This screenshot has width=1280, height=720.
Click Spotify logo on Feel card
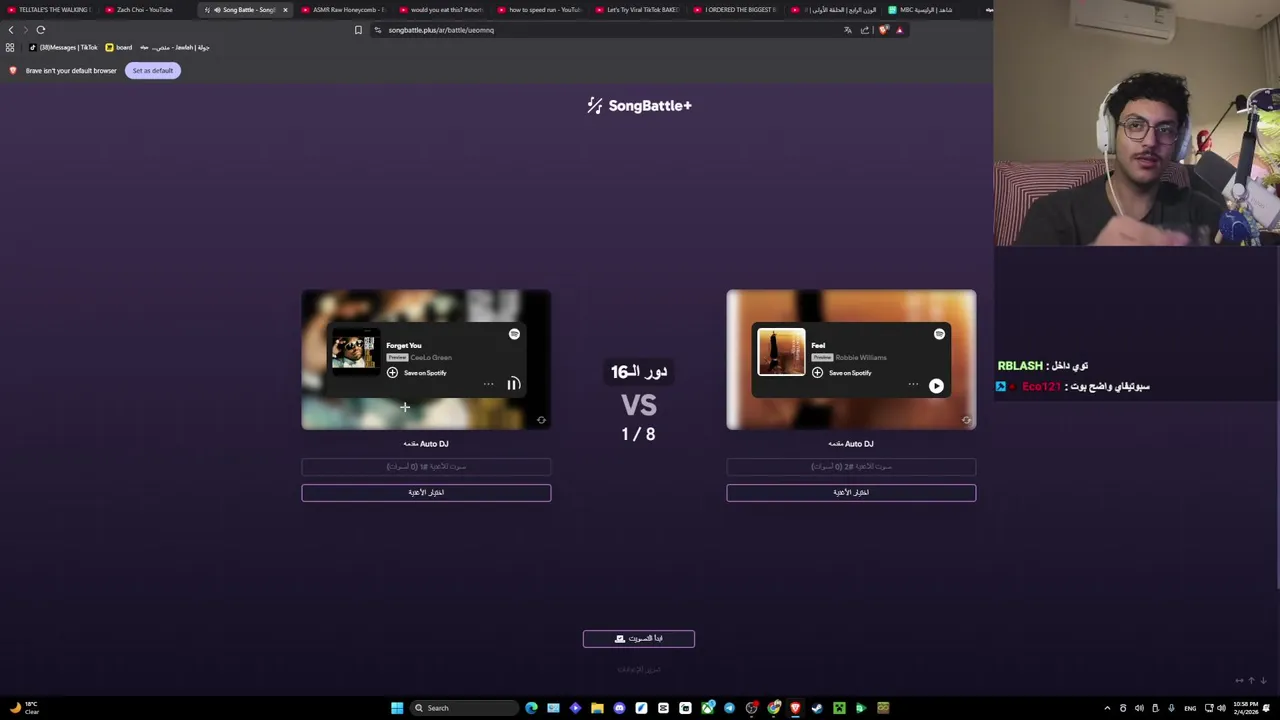[939, 334]
